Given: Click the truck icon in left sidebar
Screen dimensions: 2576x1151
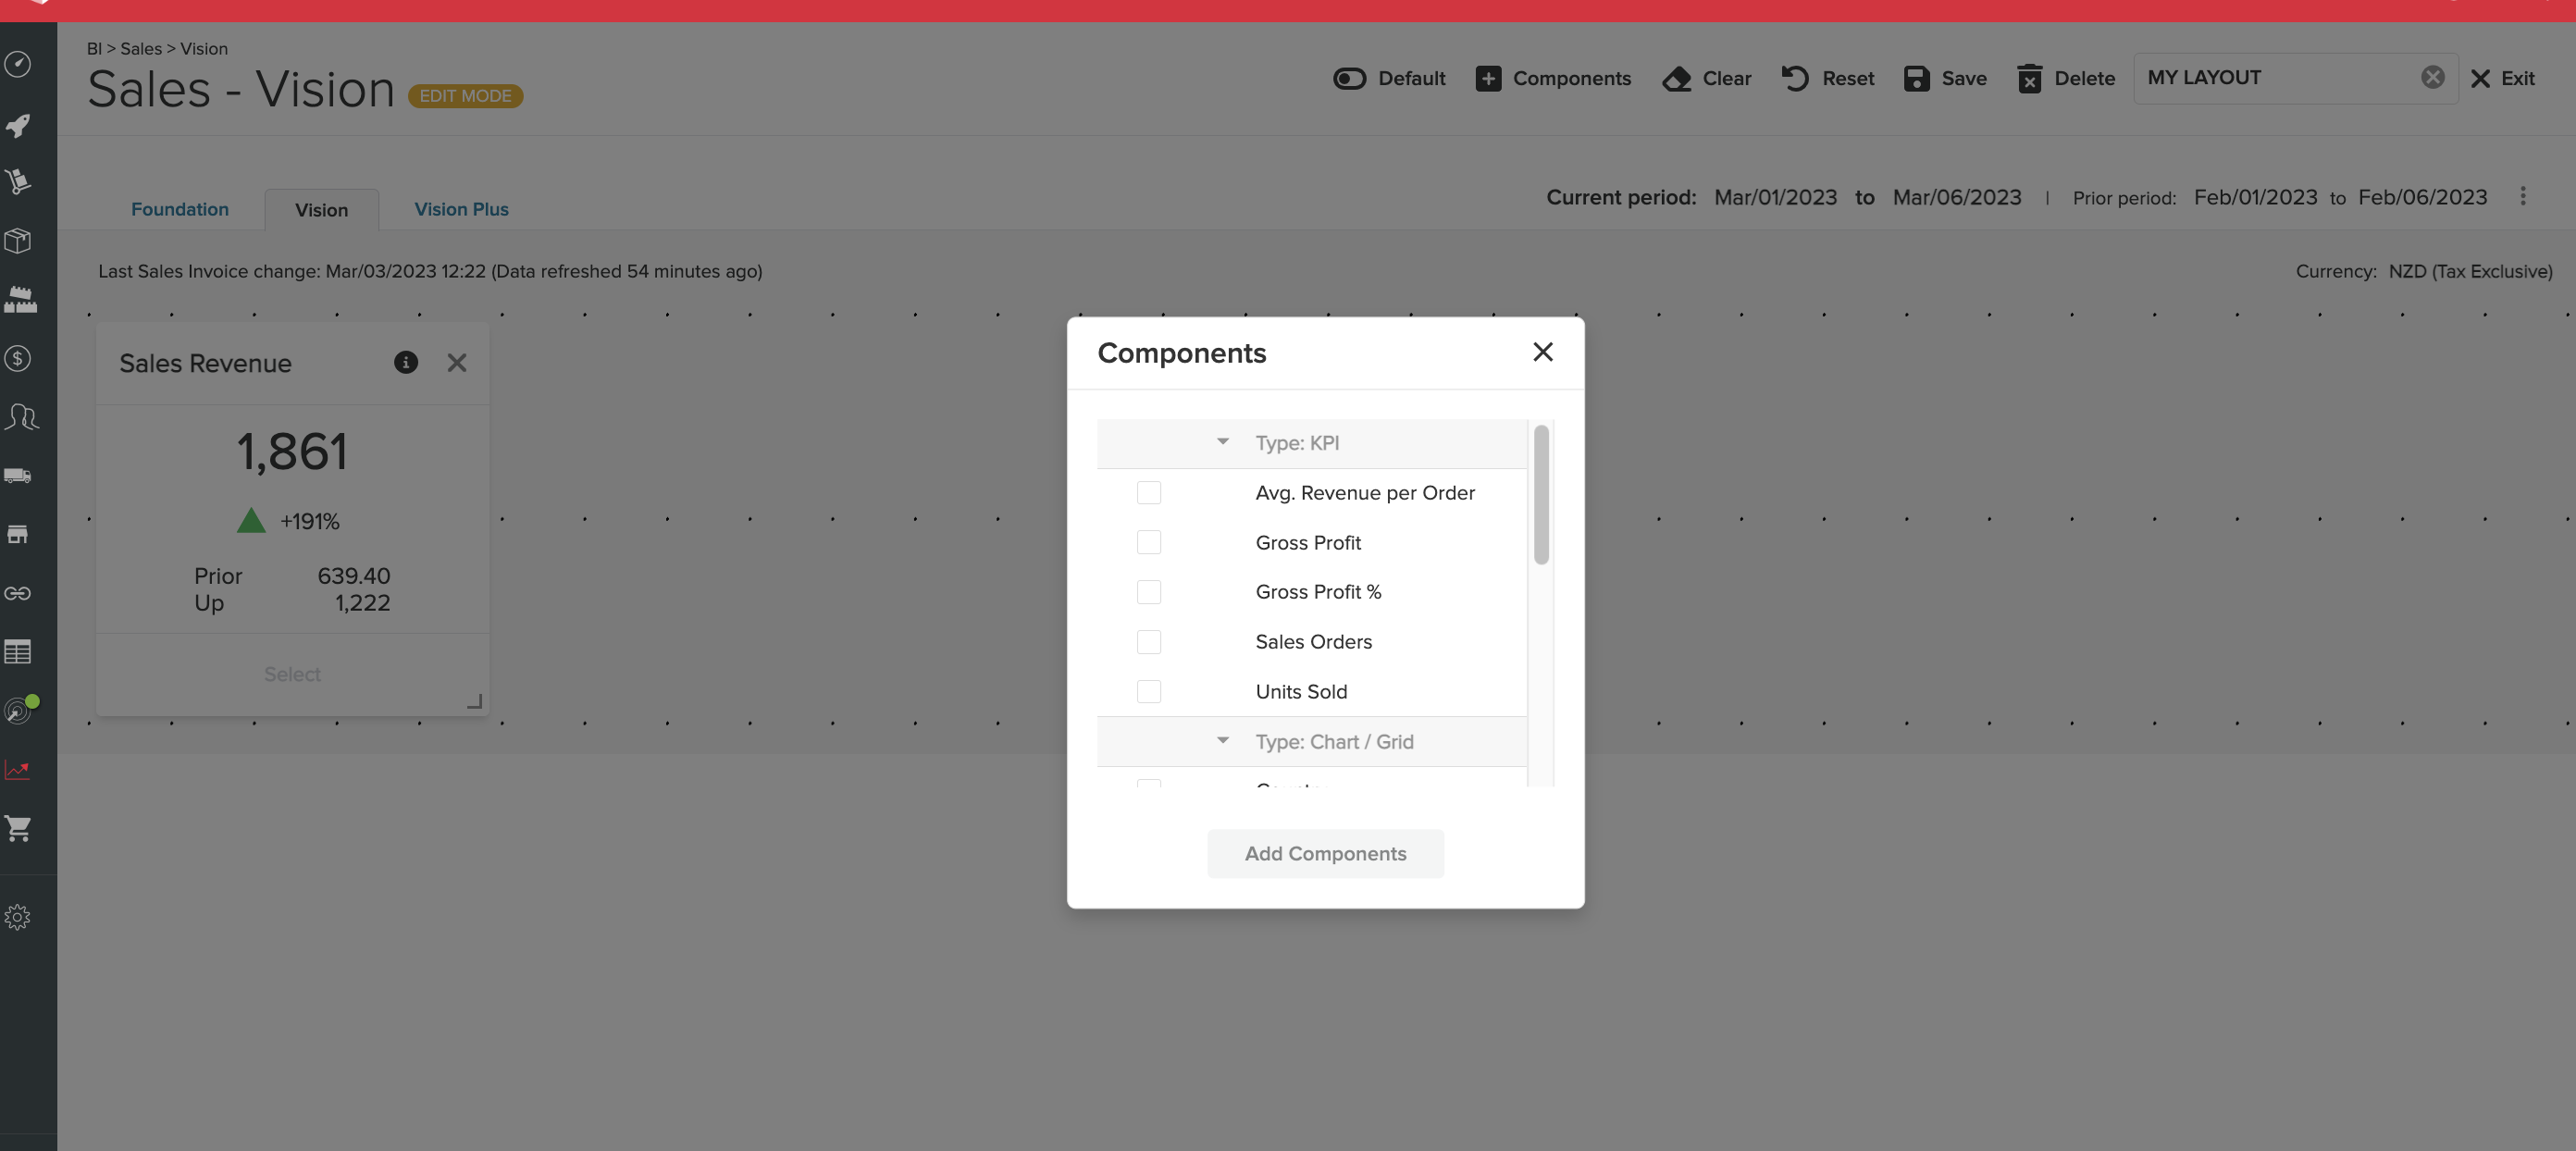Looking at the screenshot, I should [18, 476].
